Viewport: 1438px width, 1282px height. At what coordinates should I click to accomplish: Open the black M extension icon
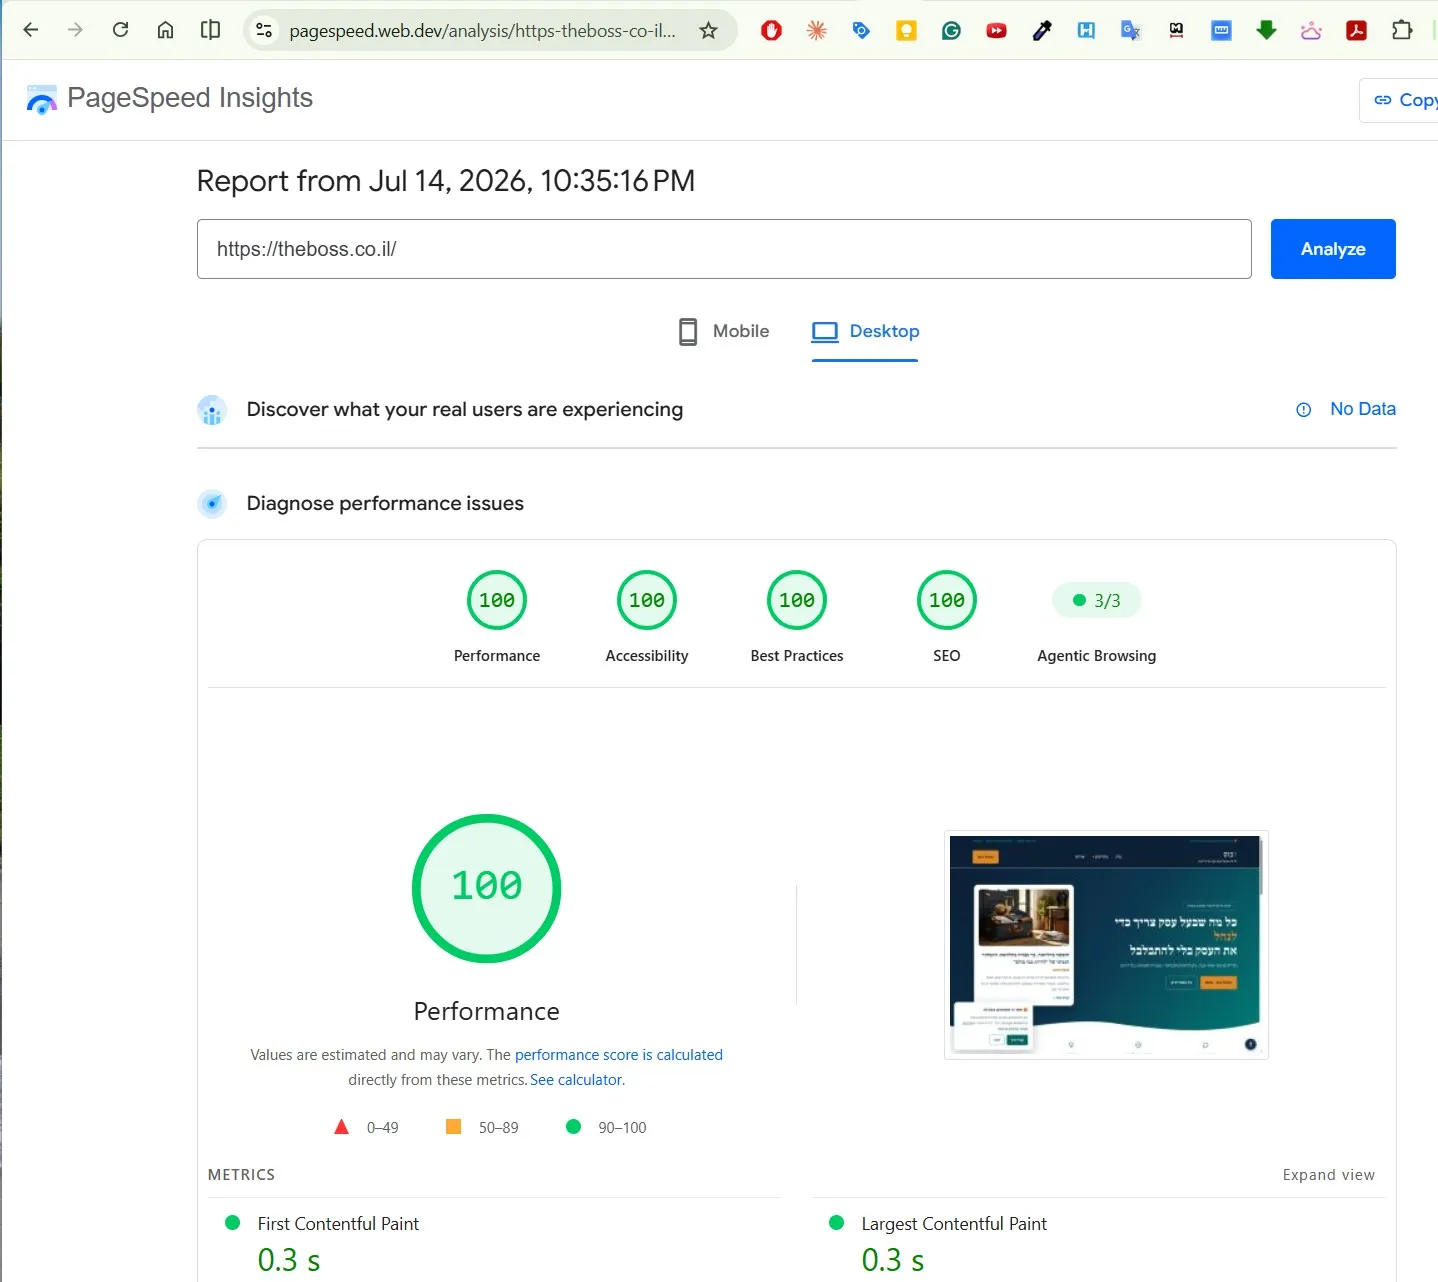click(x=1176, y=31)
